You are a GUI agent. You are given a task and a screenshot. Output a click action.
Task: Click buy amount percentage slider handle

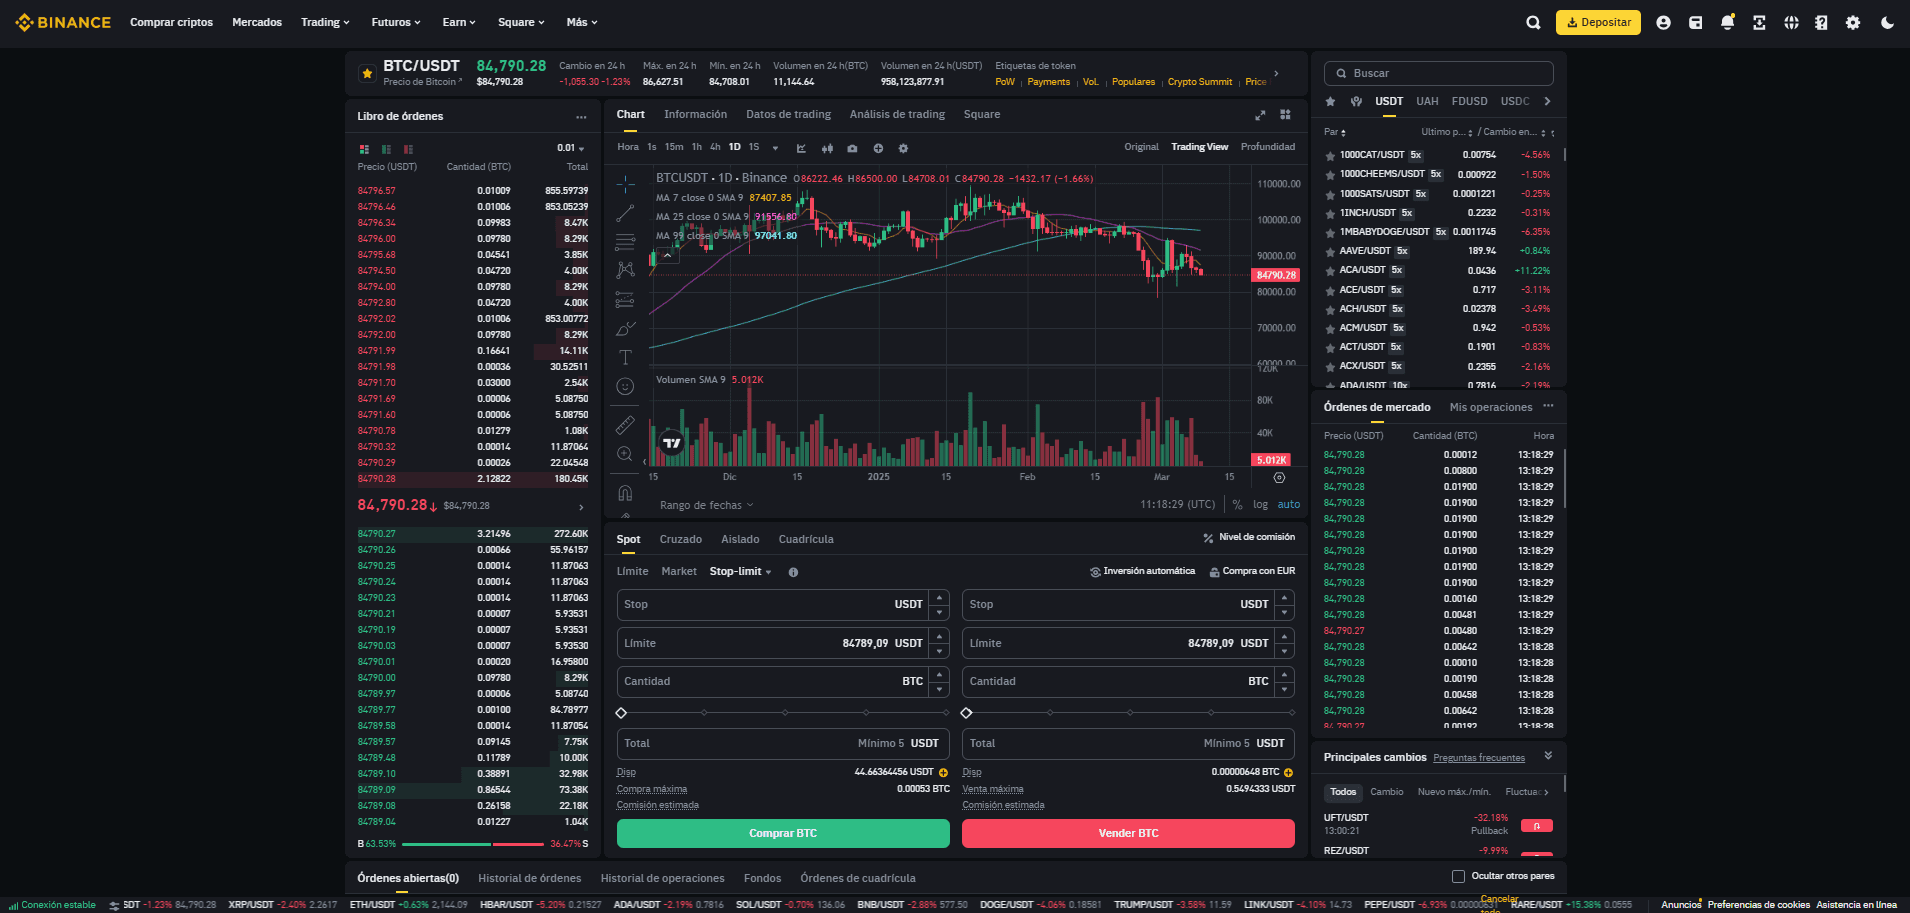pyautogui.click(x=621, y=713)
